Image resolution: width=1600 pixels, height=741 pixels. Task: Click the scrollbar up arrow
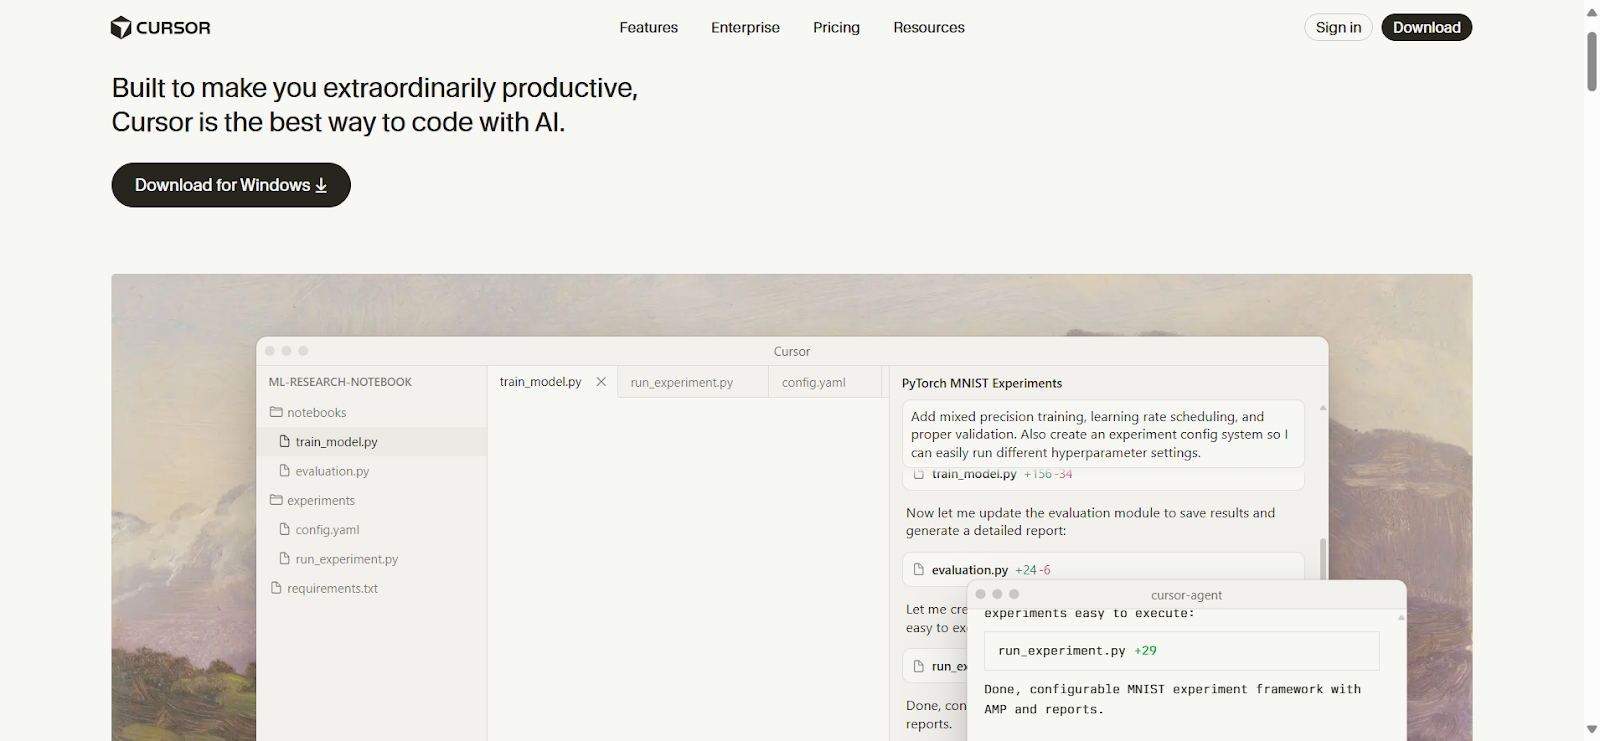tap(1591, 12)
